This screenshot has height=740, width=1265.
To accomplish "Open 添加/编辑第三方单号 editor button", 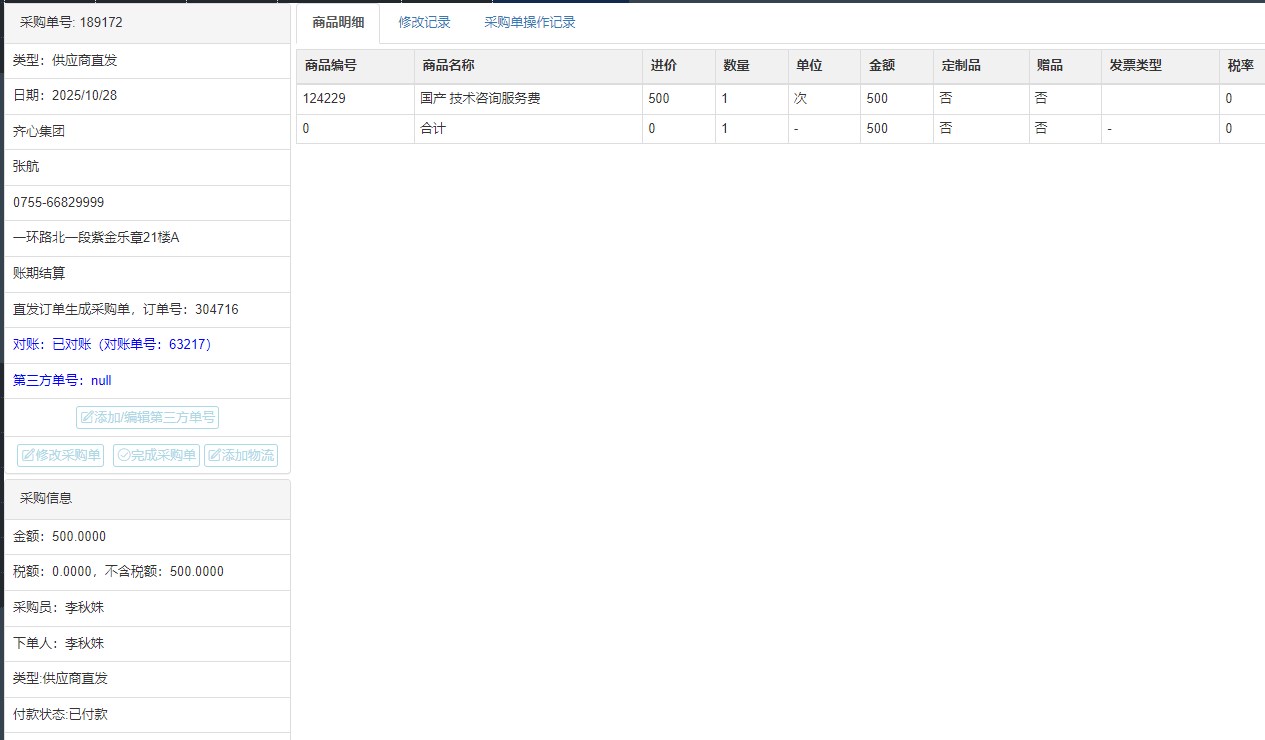I will click(x=147, y=417).
